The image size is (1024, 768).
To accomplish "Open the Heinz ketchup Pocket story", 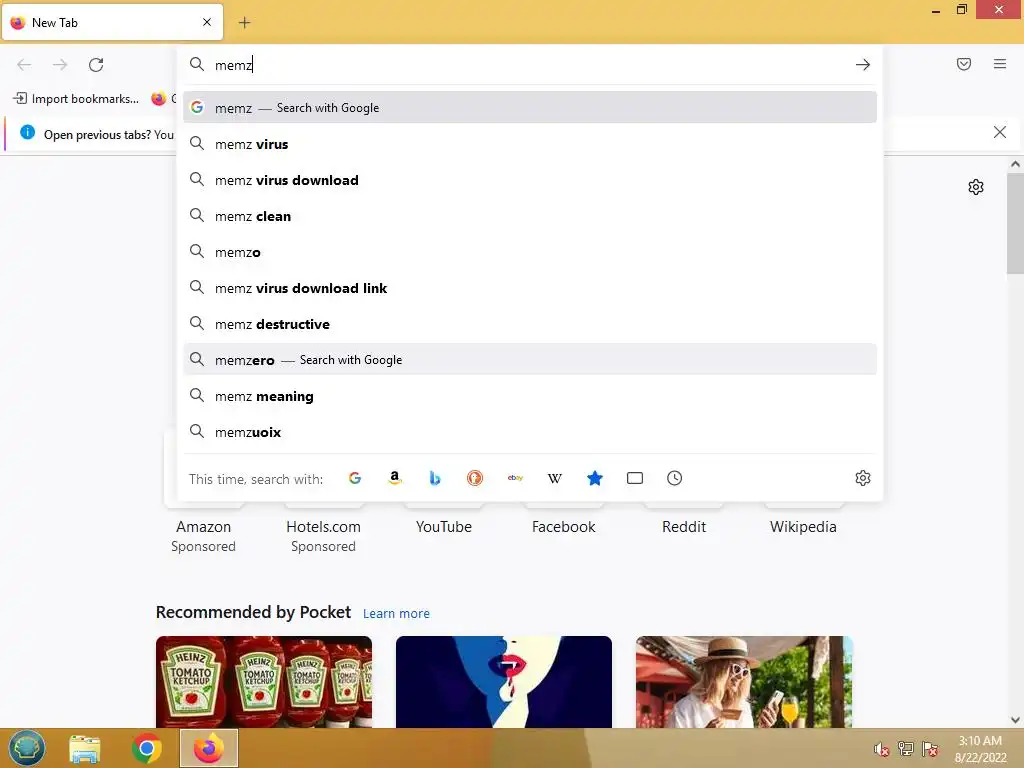I will tap(264, 682).
